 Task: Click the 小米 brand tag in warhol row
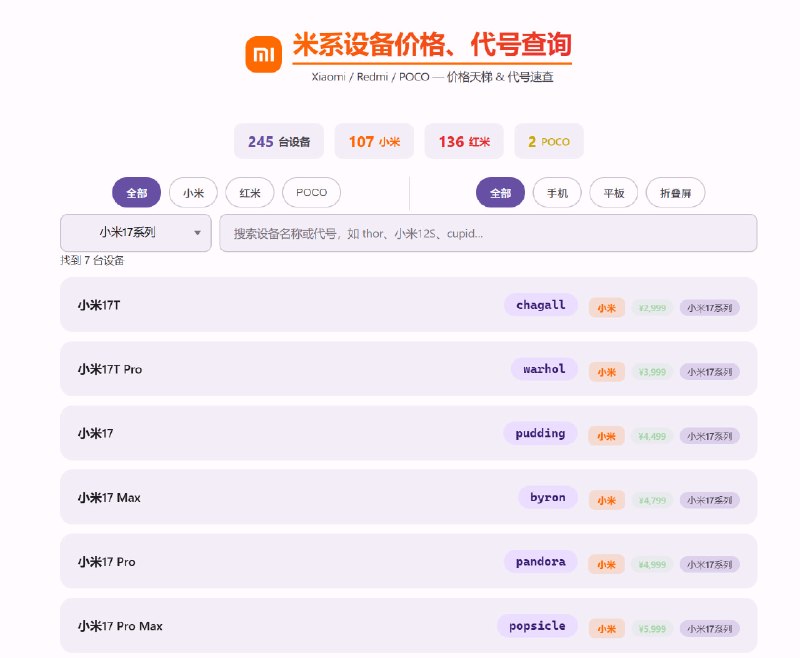[607, 372]
